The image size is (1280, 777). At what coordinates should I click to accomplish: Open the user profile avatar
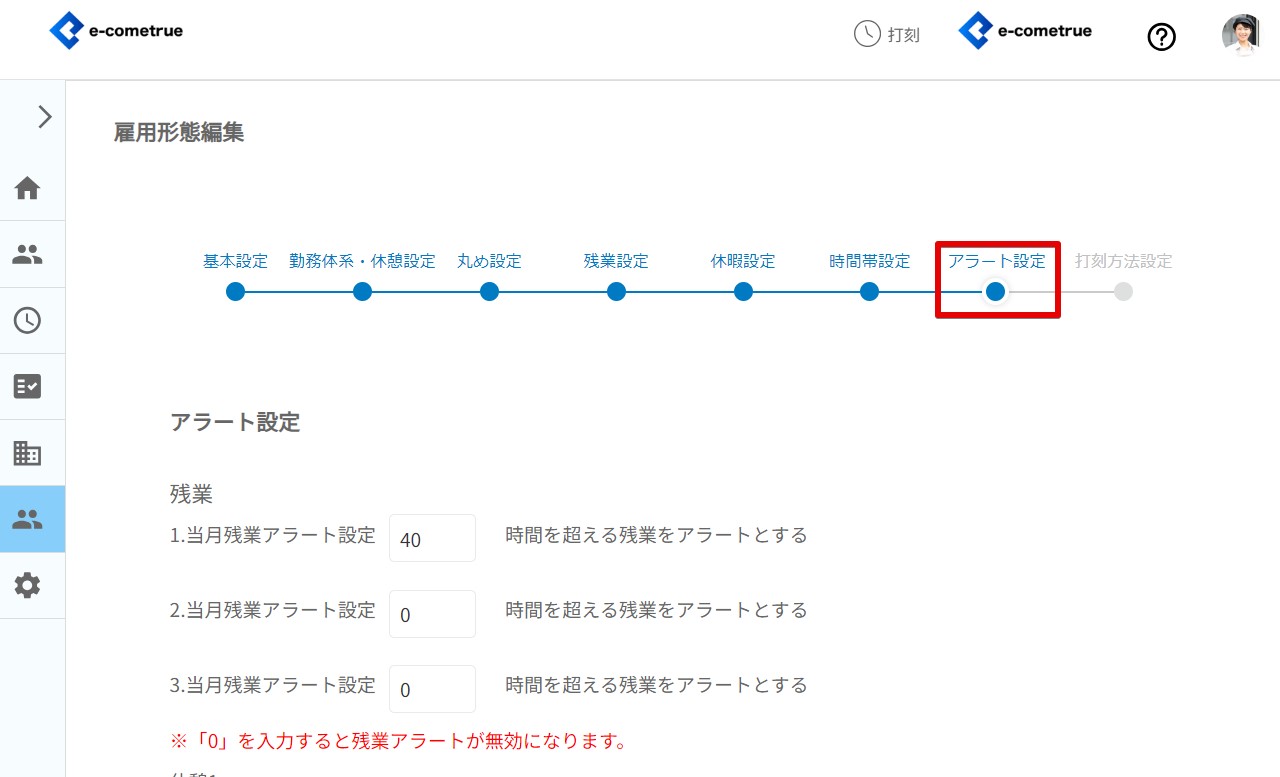pos(1241,35)
